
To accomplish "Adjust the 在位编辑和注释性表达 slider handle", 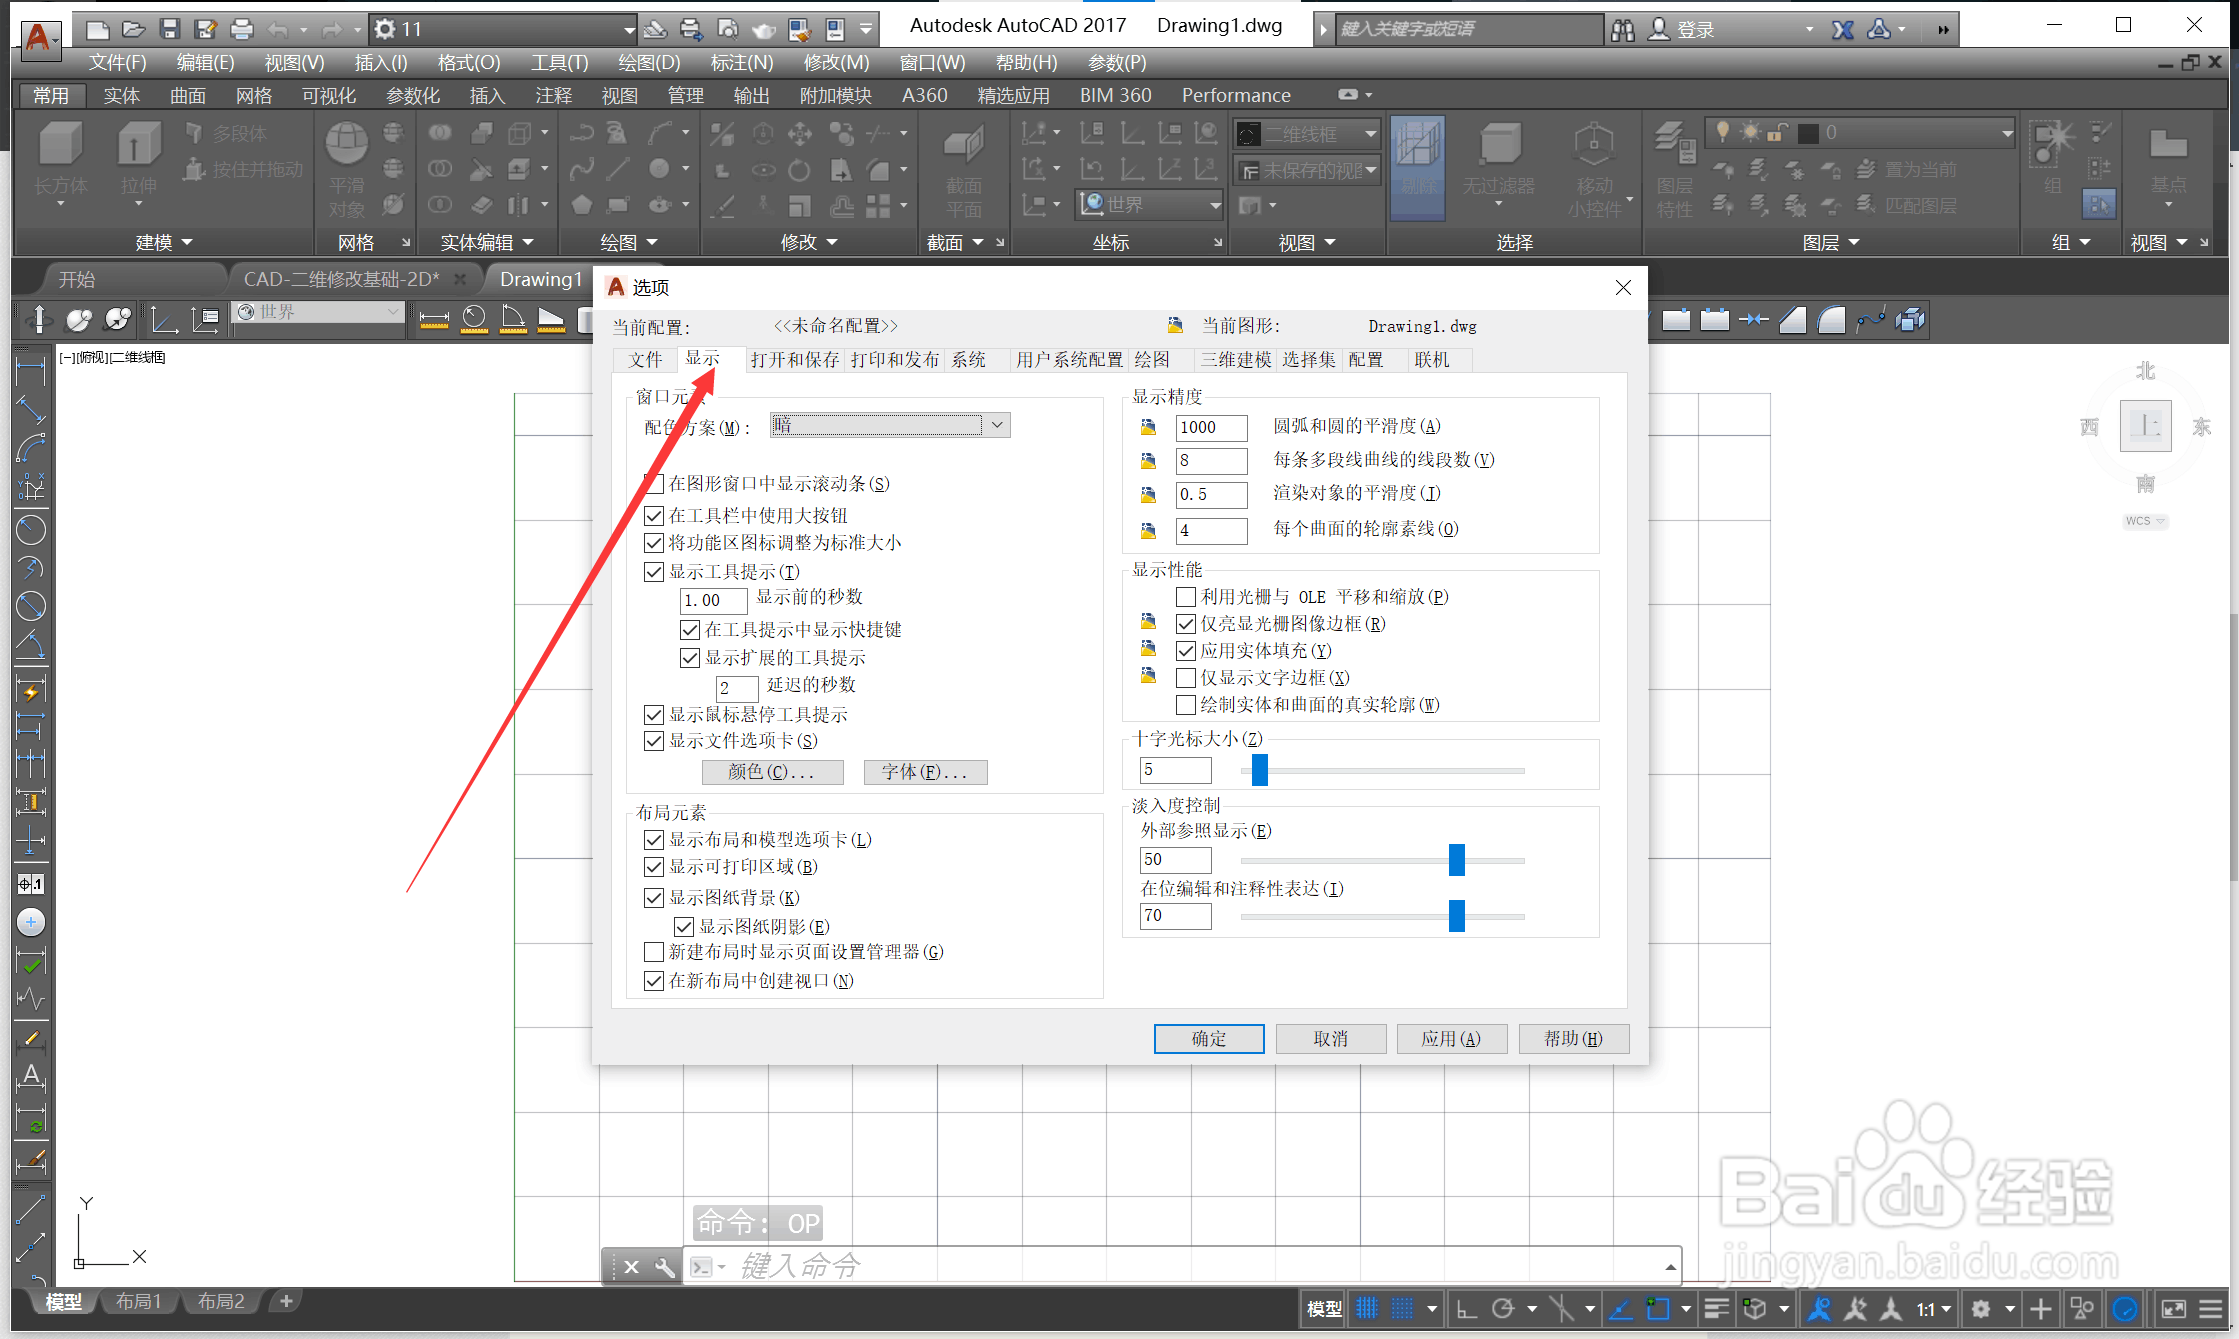I will pos(1457,915).
